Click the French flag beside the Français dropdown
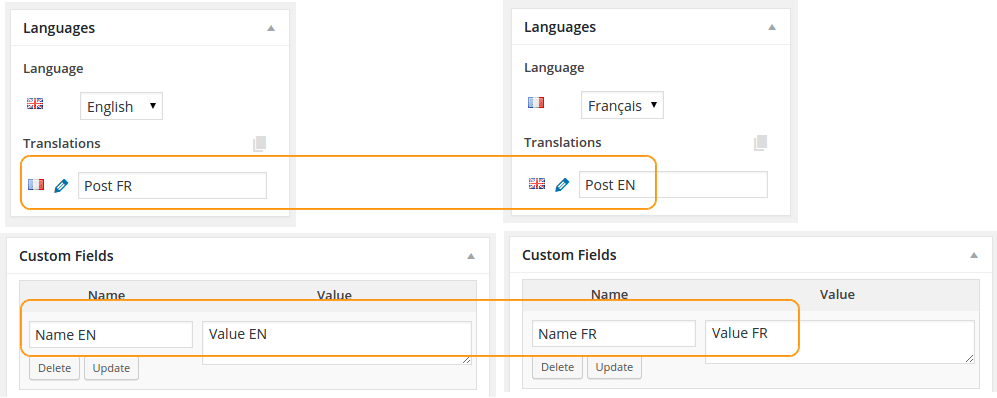 (536, 102)
